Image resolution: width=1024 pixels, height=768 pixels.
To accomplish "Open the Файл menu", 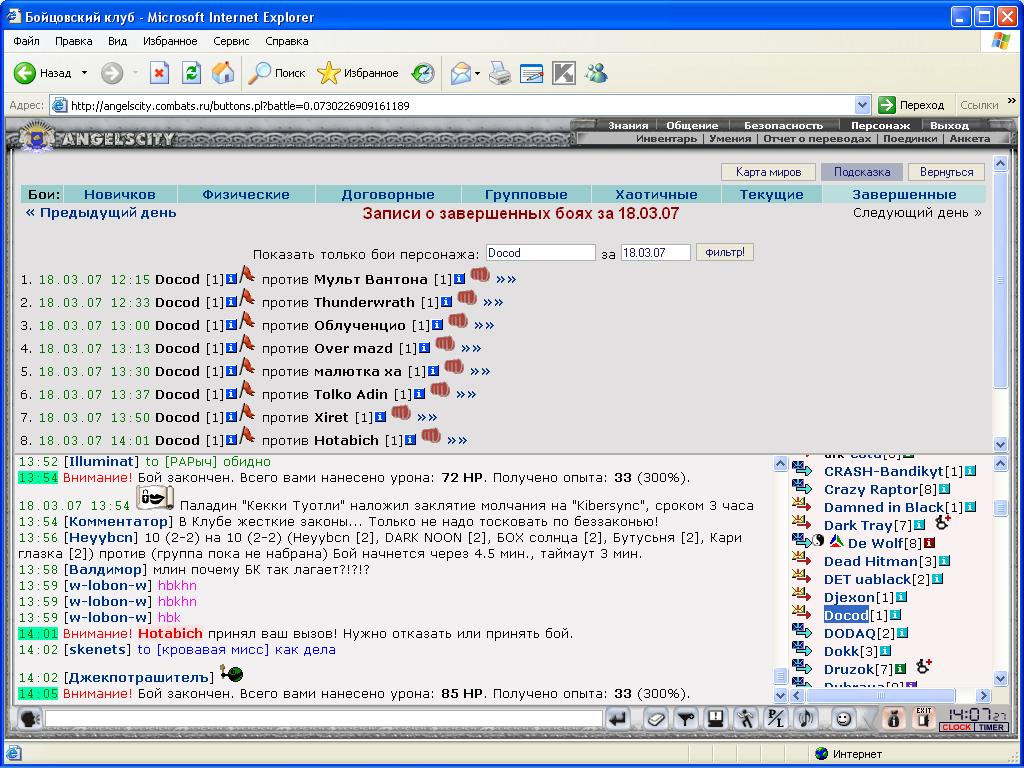I will [x=26, y=41].
